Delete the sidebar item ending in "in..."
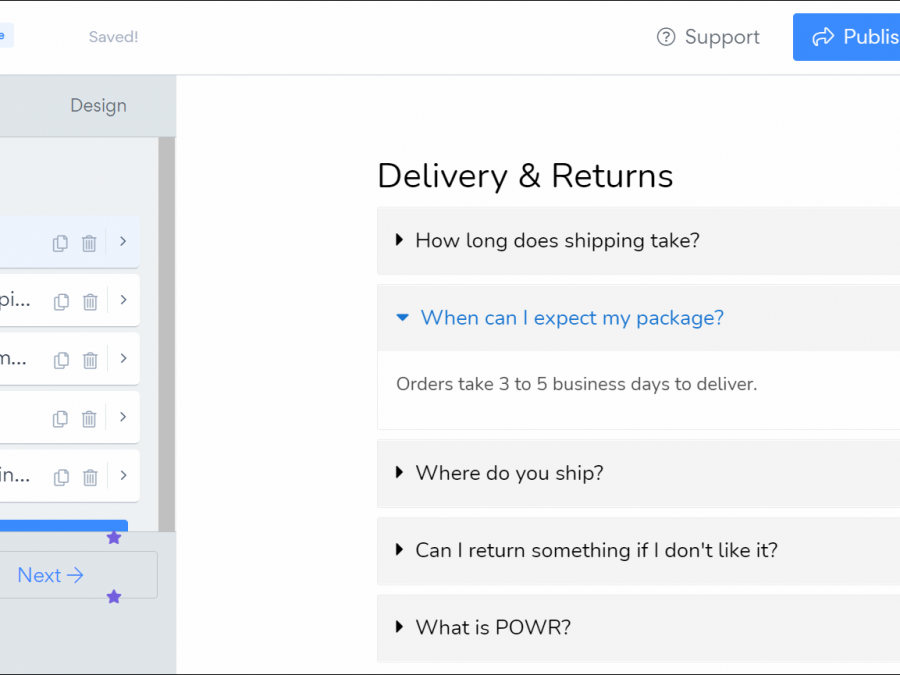 point(89,477)
